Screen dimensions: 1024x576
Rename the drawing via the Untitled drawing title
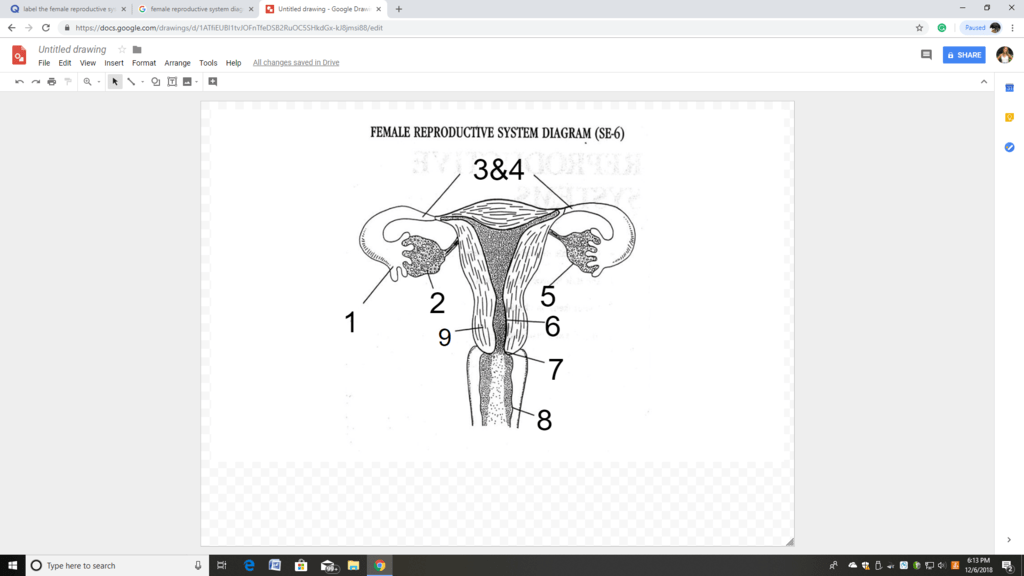(x=70, y=48)
